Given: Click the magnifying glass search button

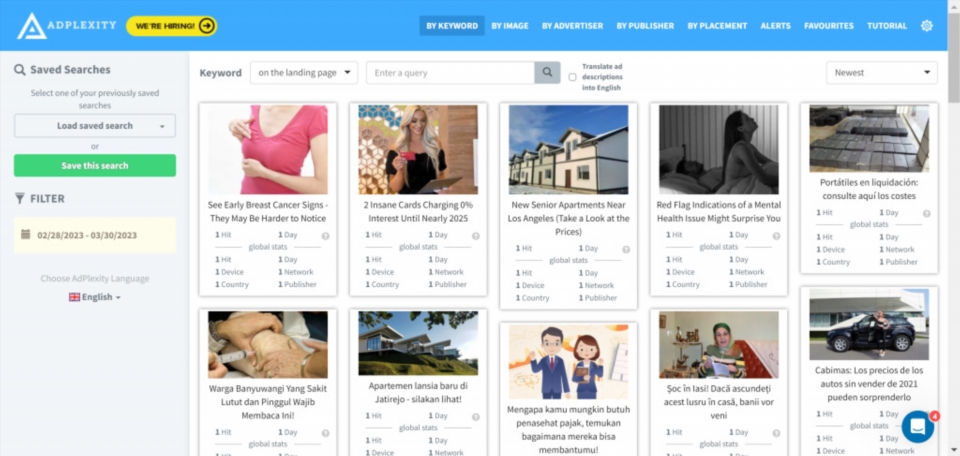Looking at the screenshot, I should (547, 73).
